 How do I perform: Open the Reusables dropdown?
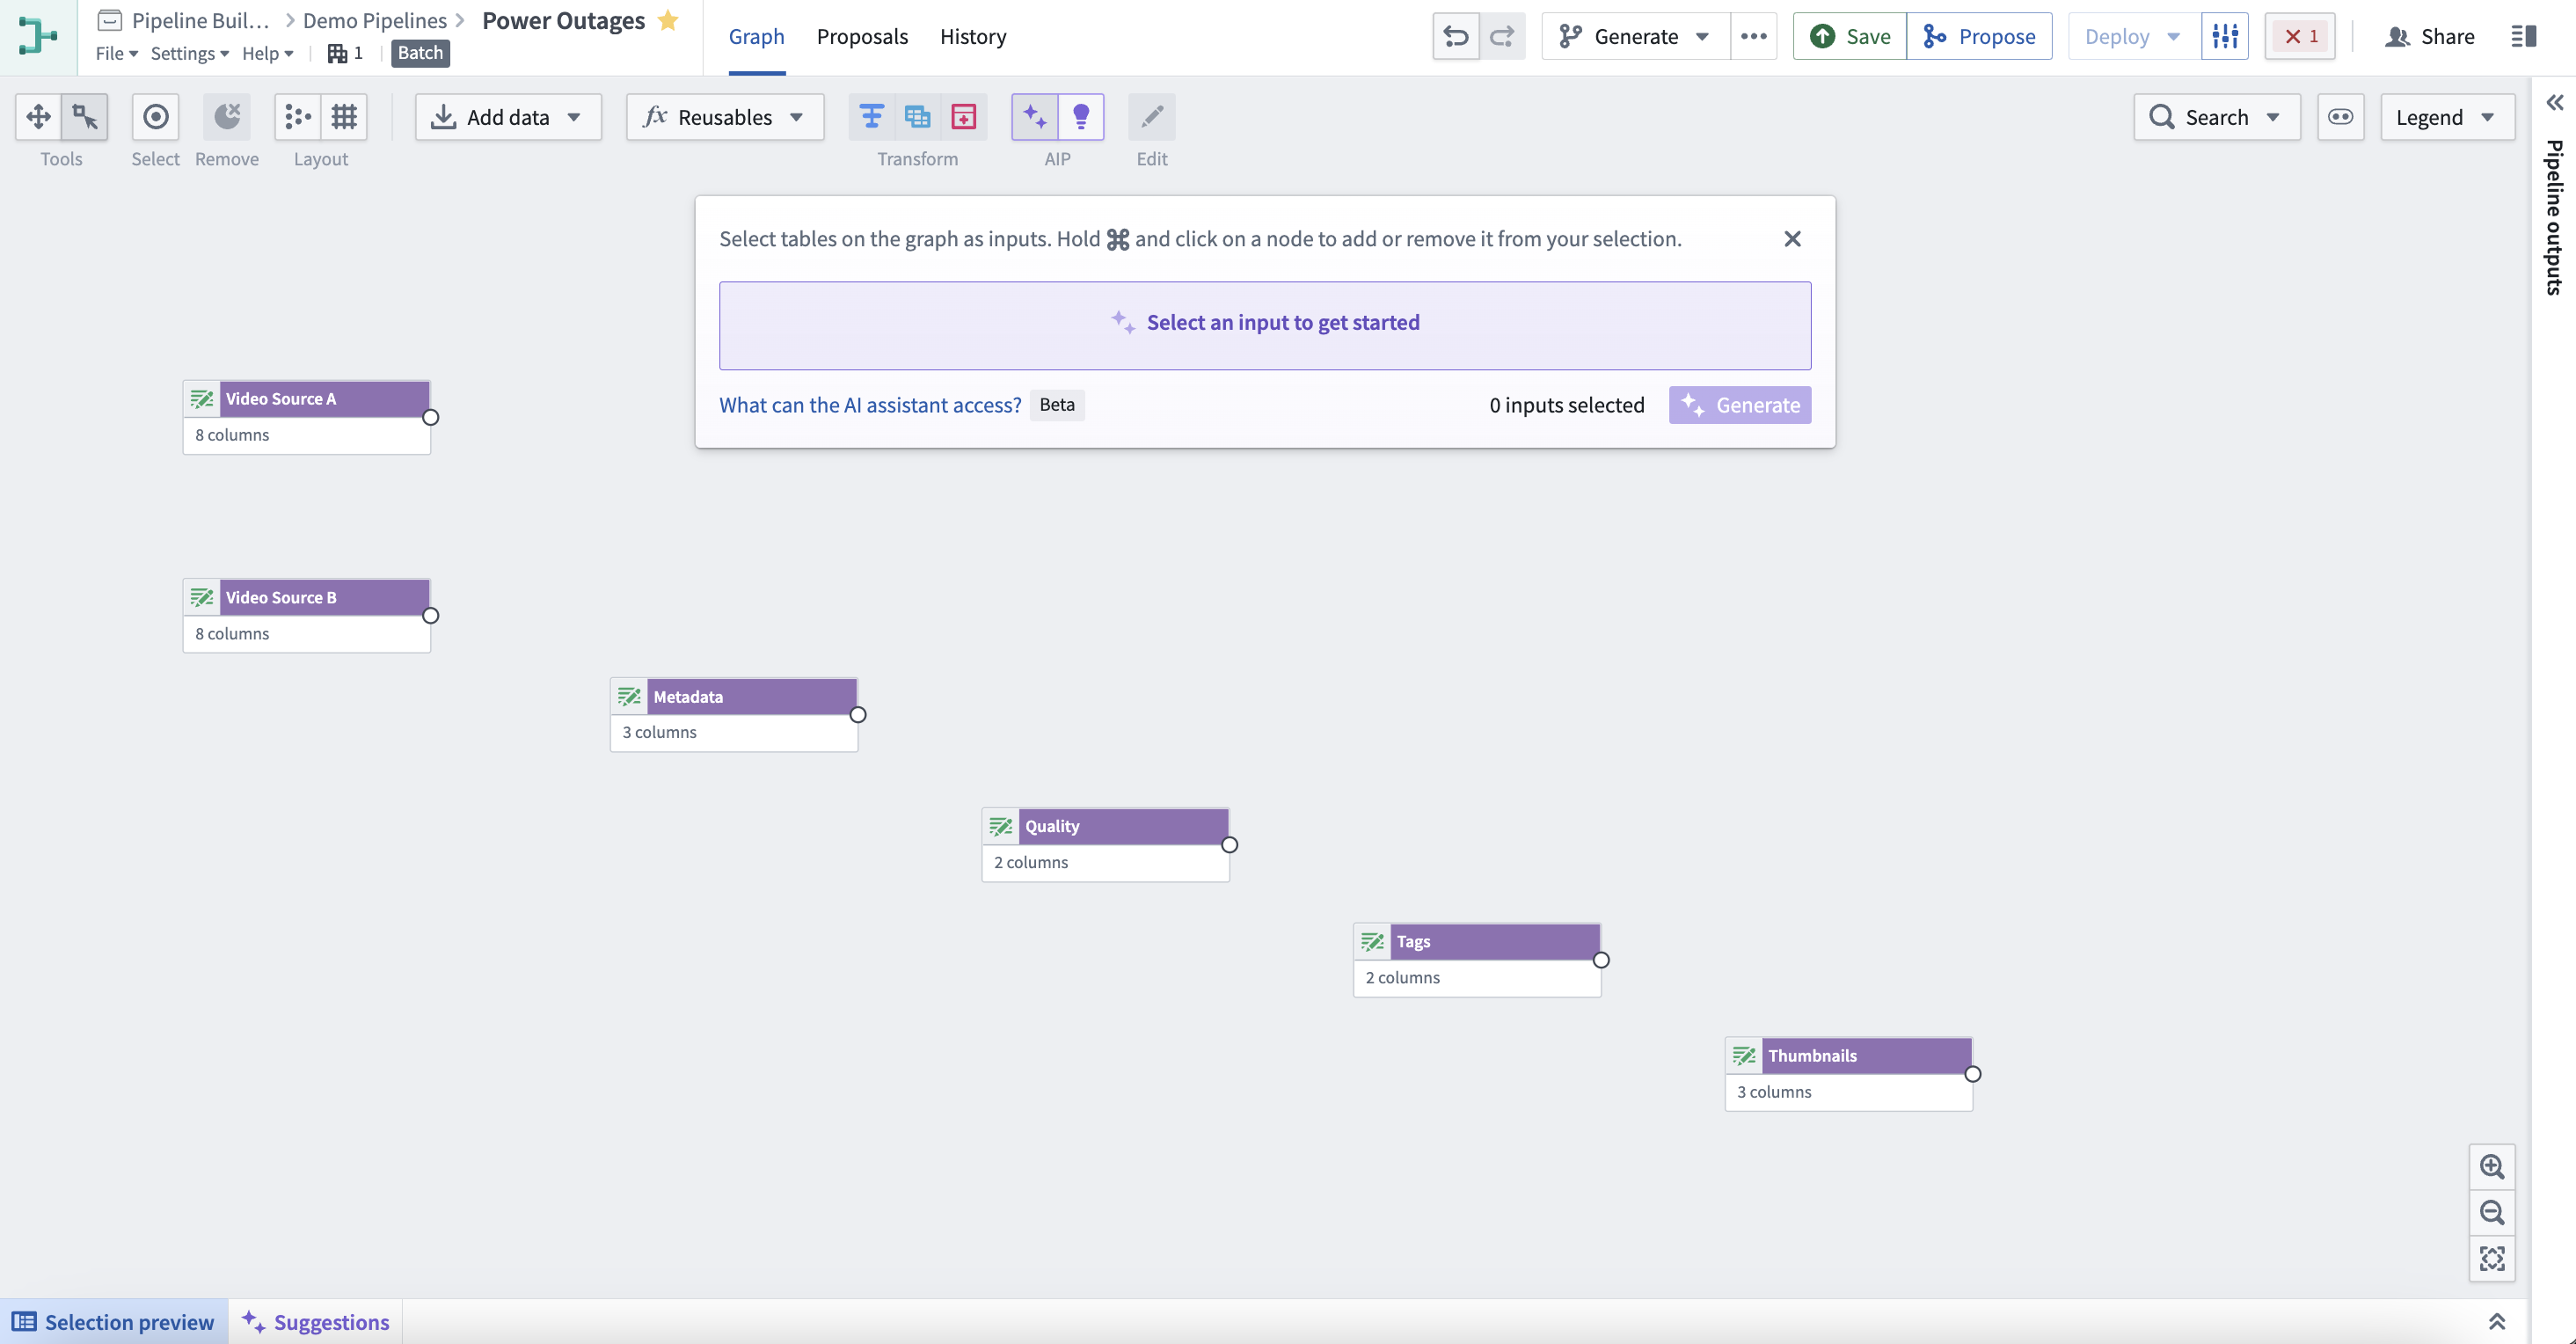pos(725,117)
